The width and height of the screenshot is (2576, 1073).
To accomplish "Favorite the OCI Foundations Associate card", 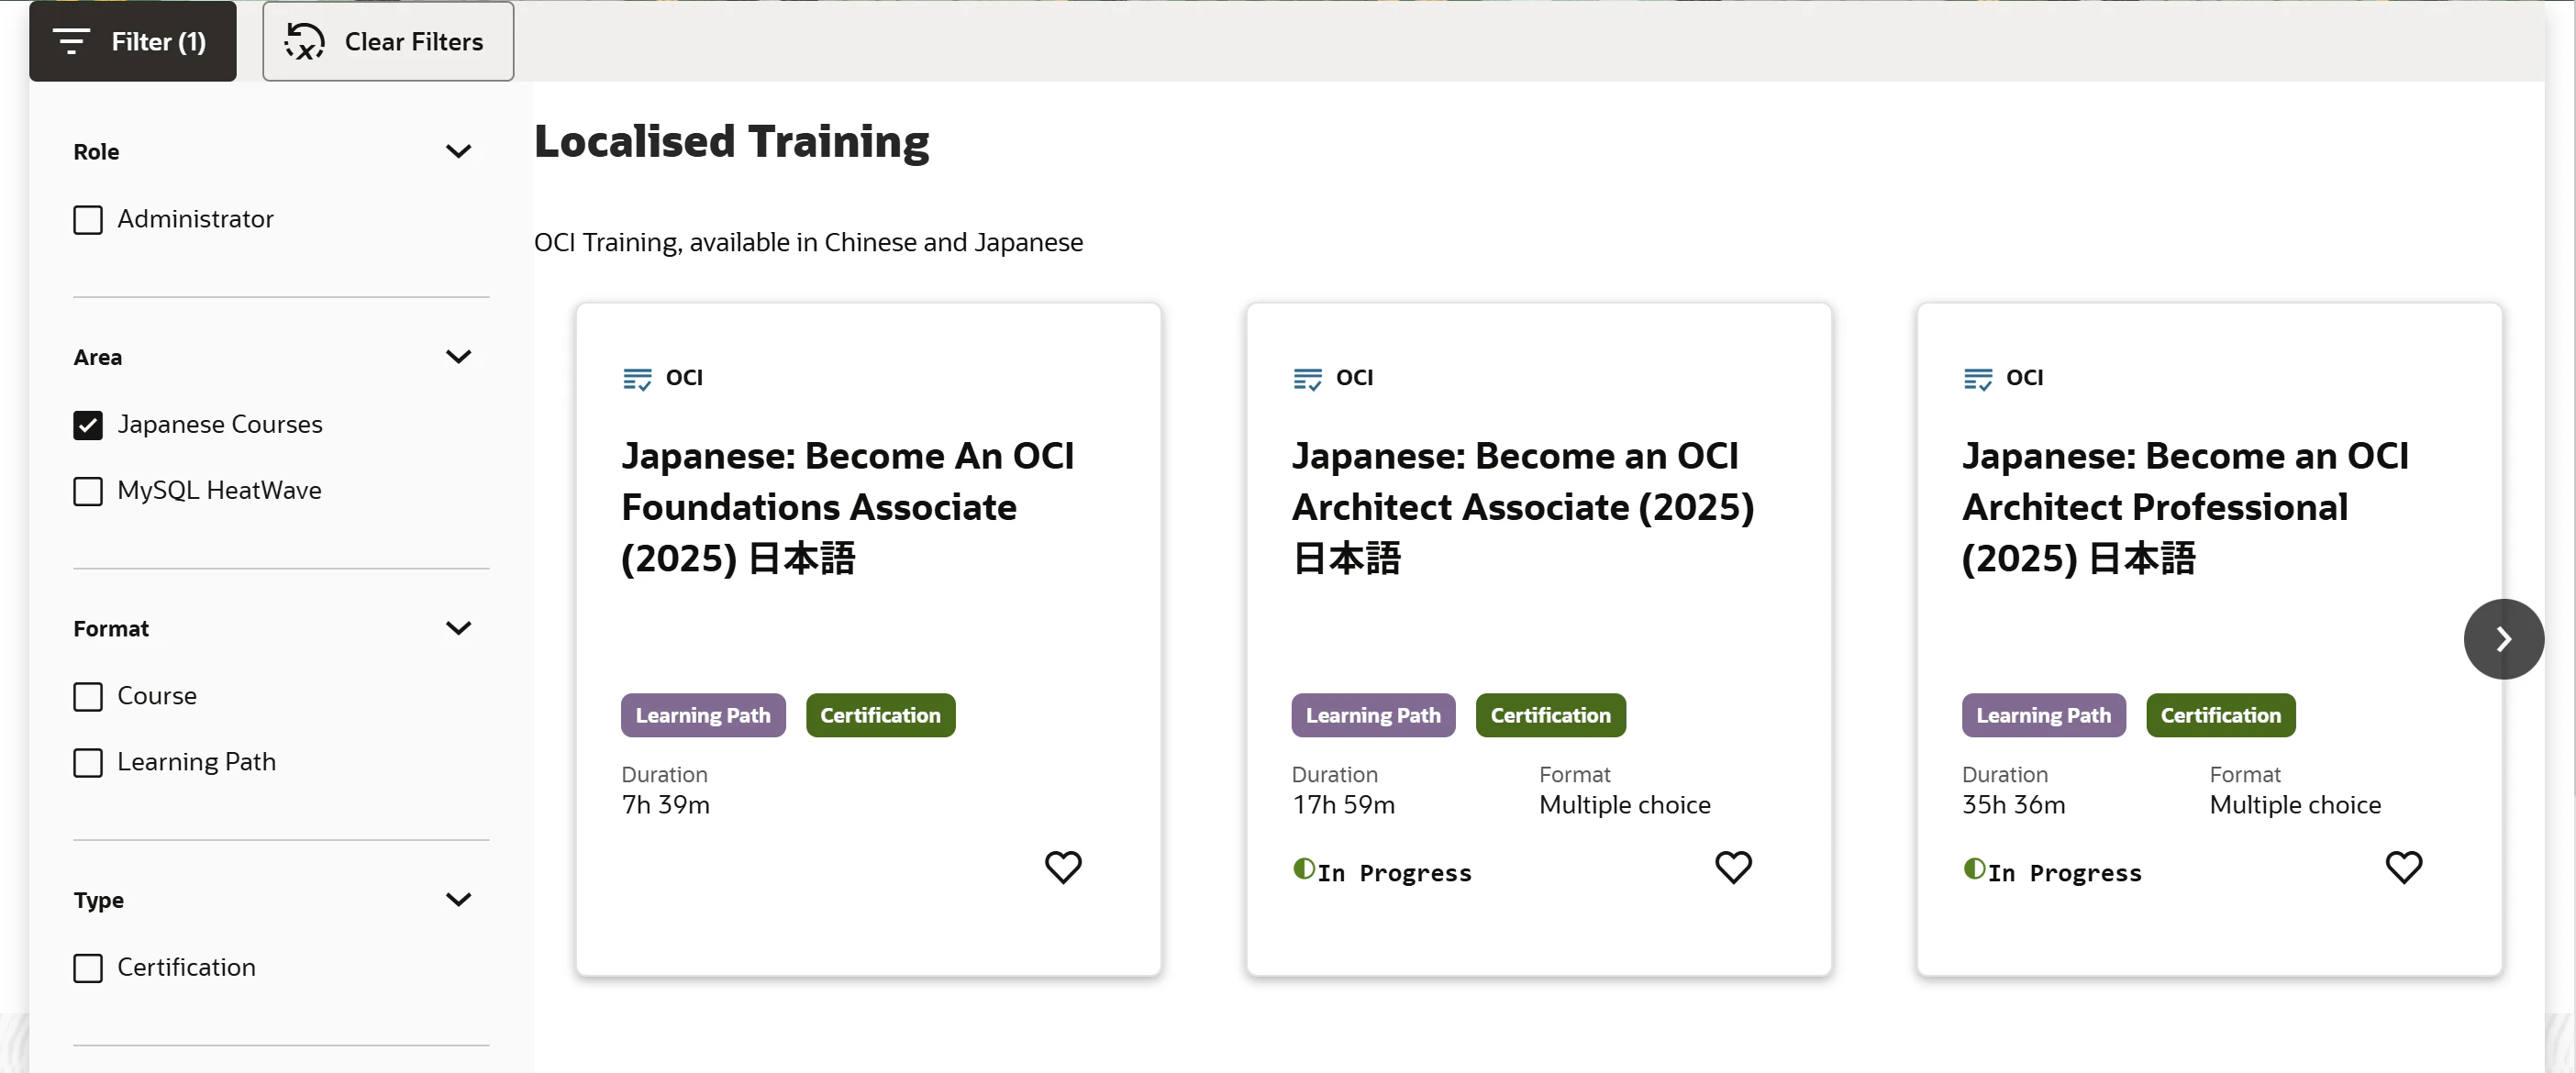I will 1063,867.
